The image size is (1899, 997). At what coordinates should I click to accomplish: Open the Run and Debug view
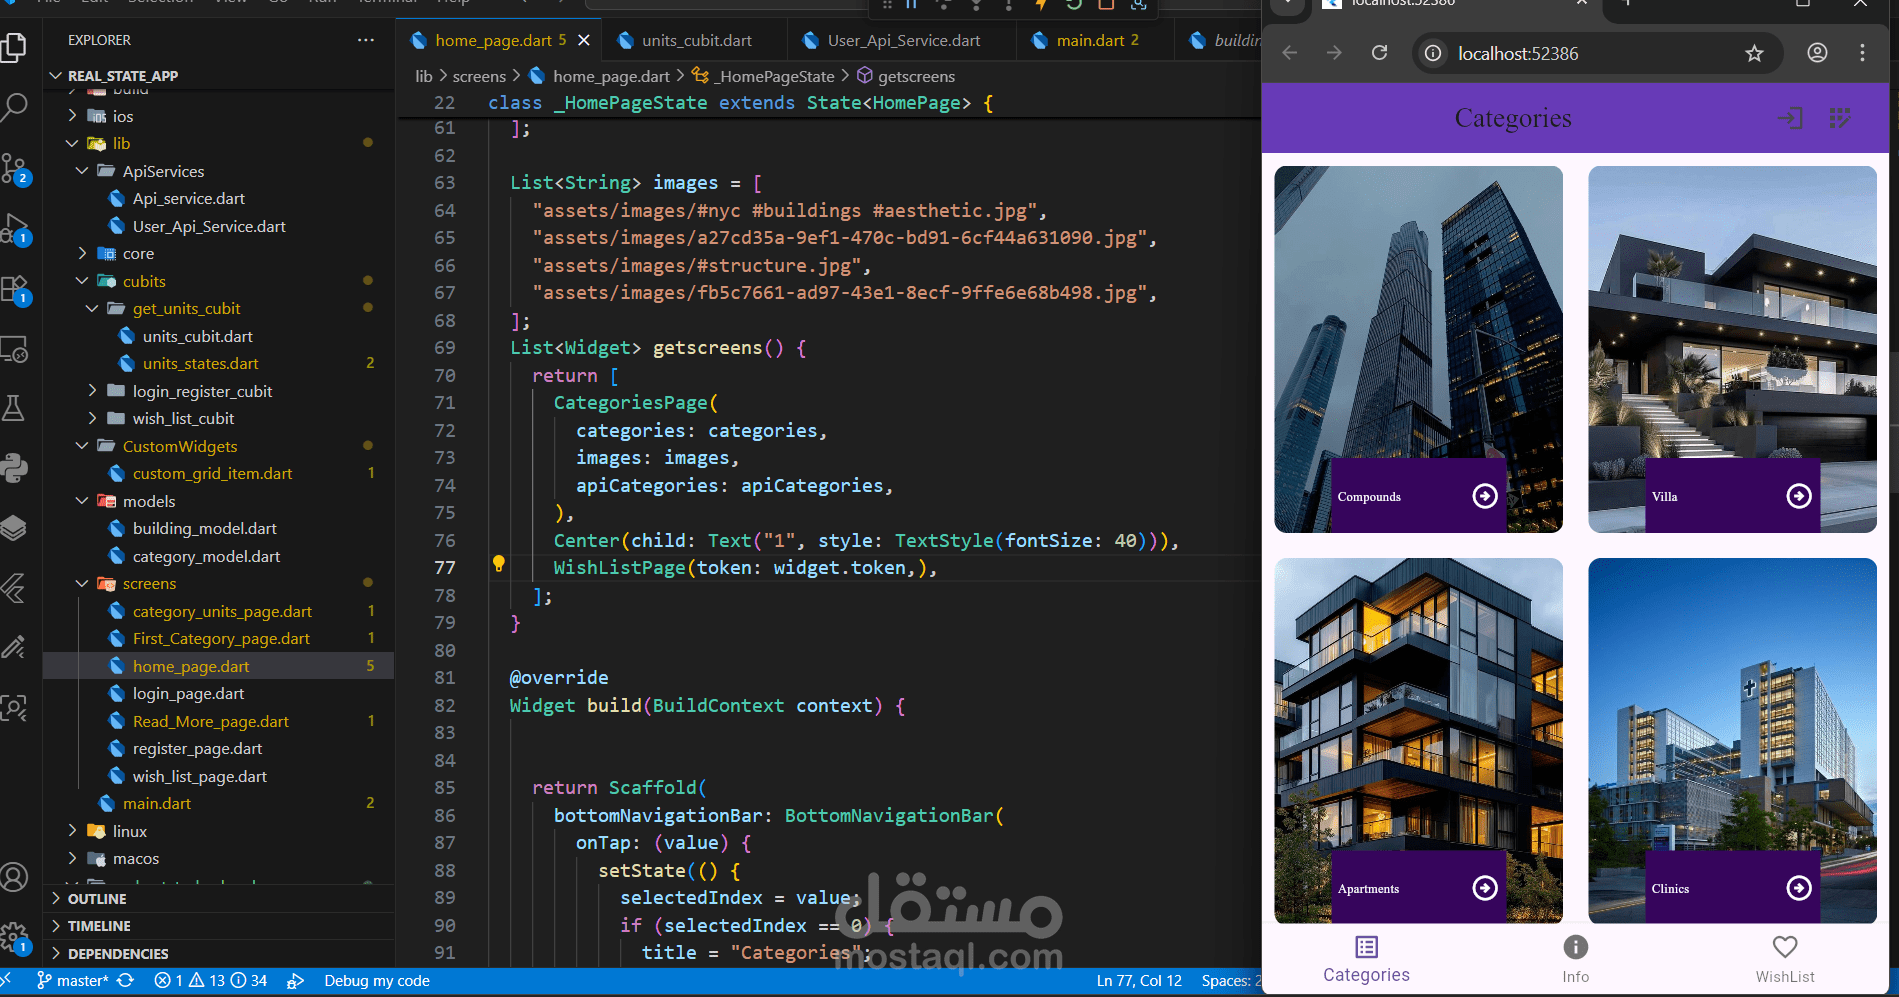tap(15, 229)
